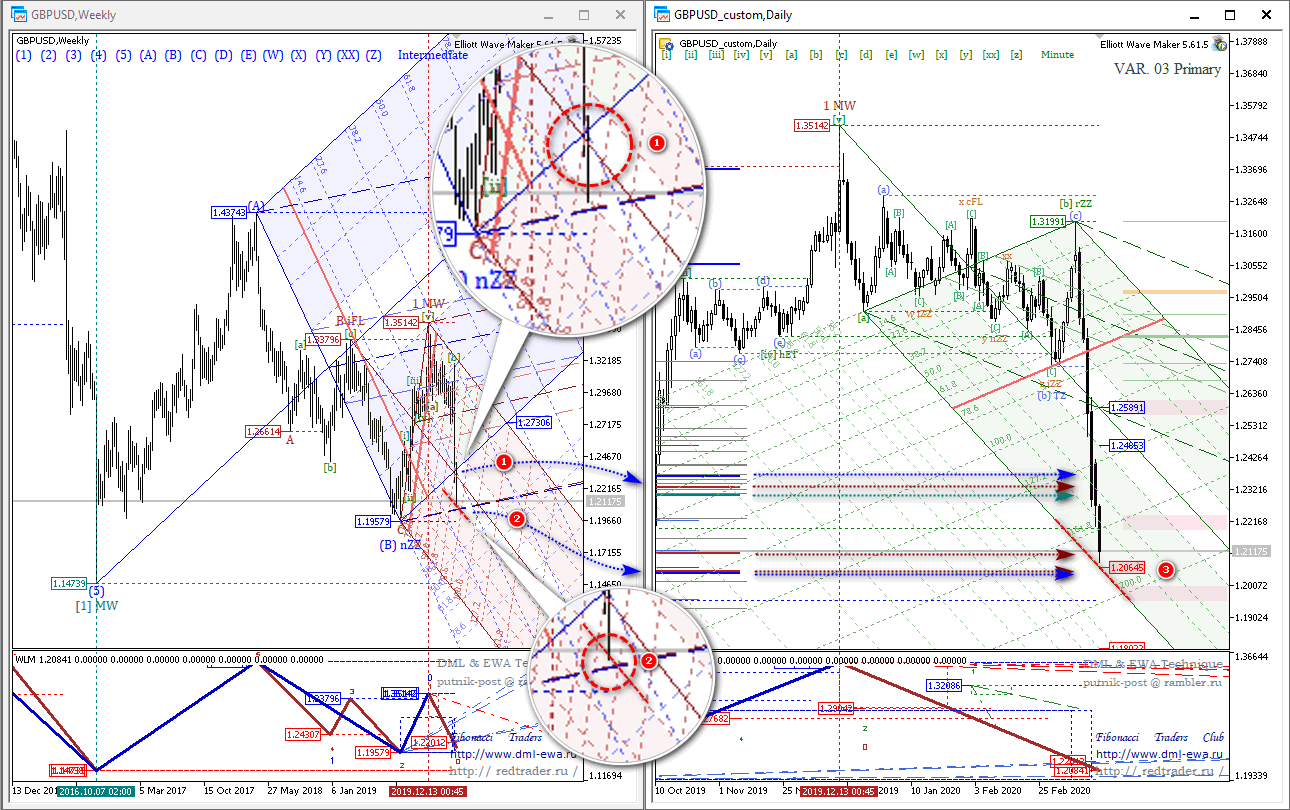Screen dimensions: 1290x810
Task: Open the Minute wave degree selector
Action: 1057,55
